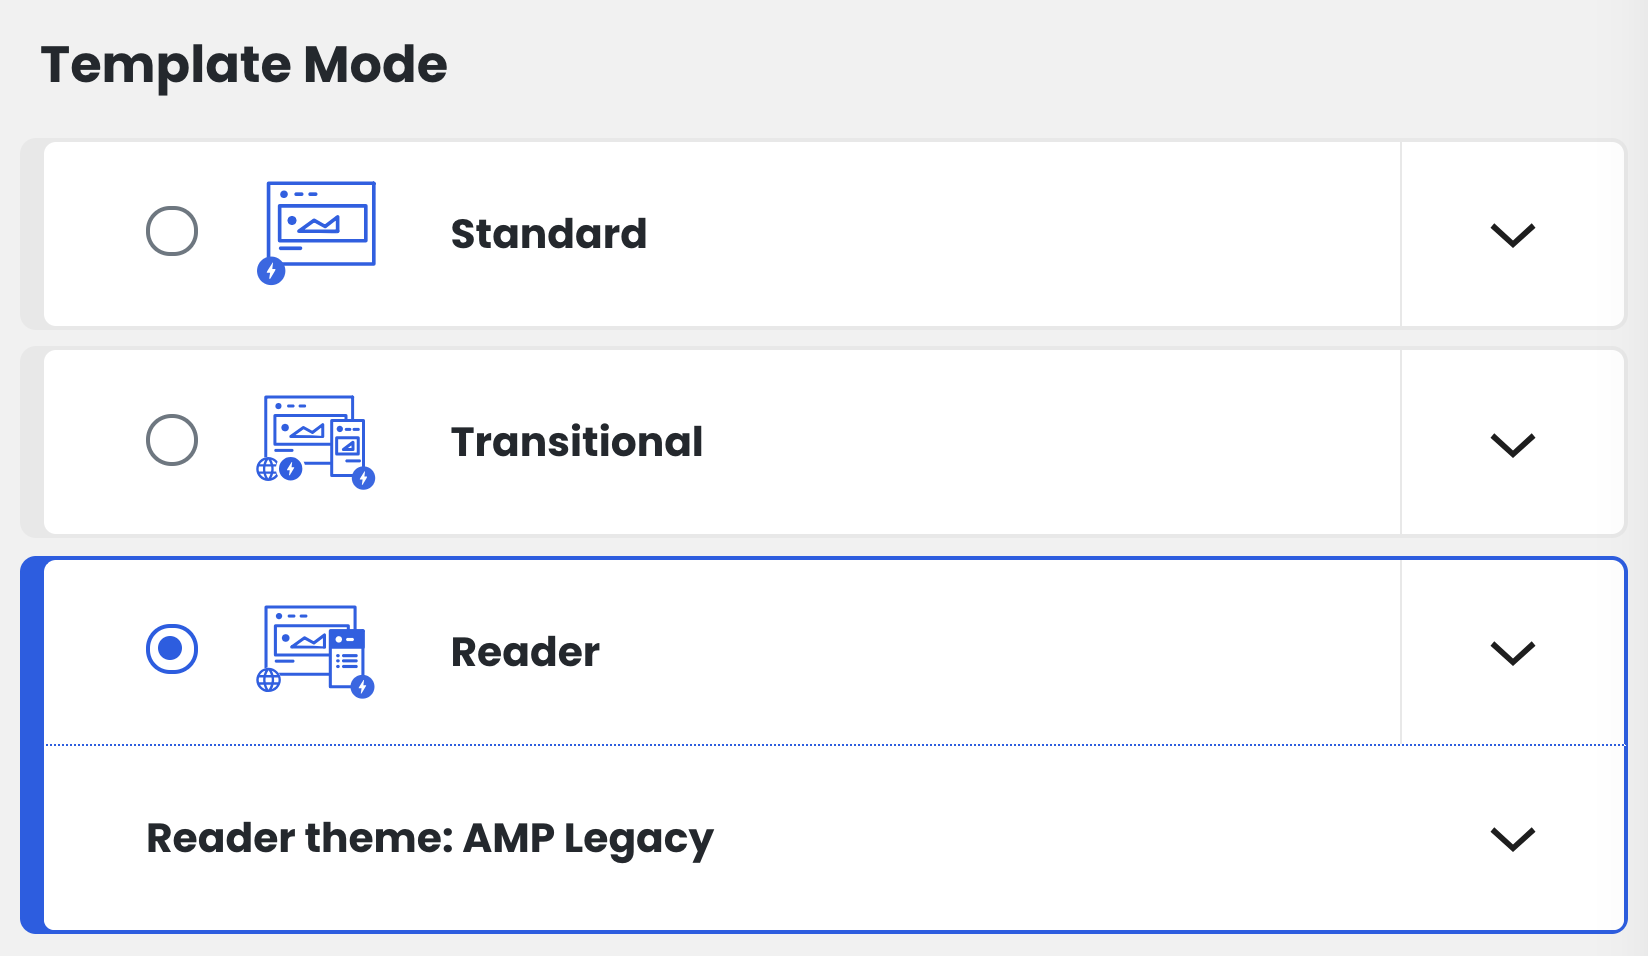This screenshot has height=956, width=1648.
Task: Click the globe badge on the Reader icon
Action: point(269,681)
